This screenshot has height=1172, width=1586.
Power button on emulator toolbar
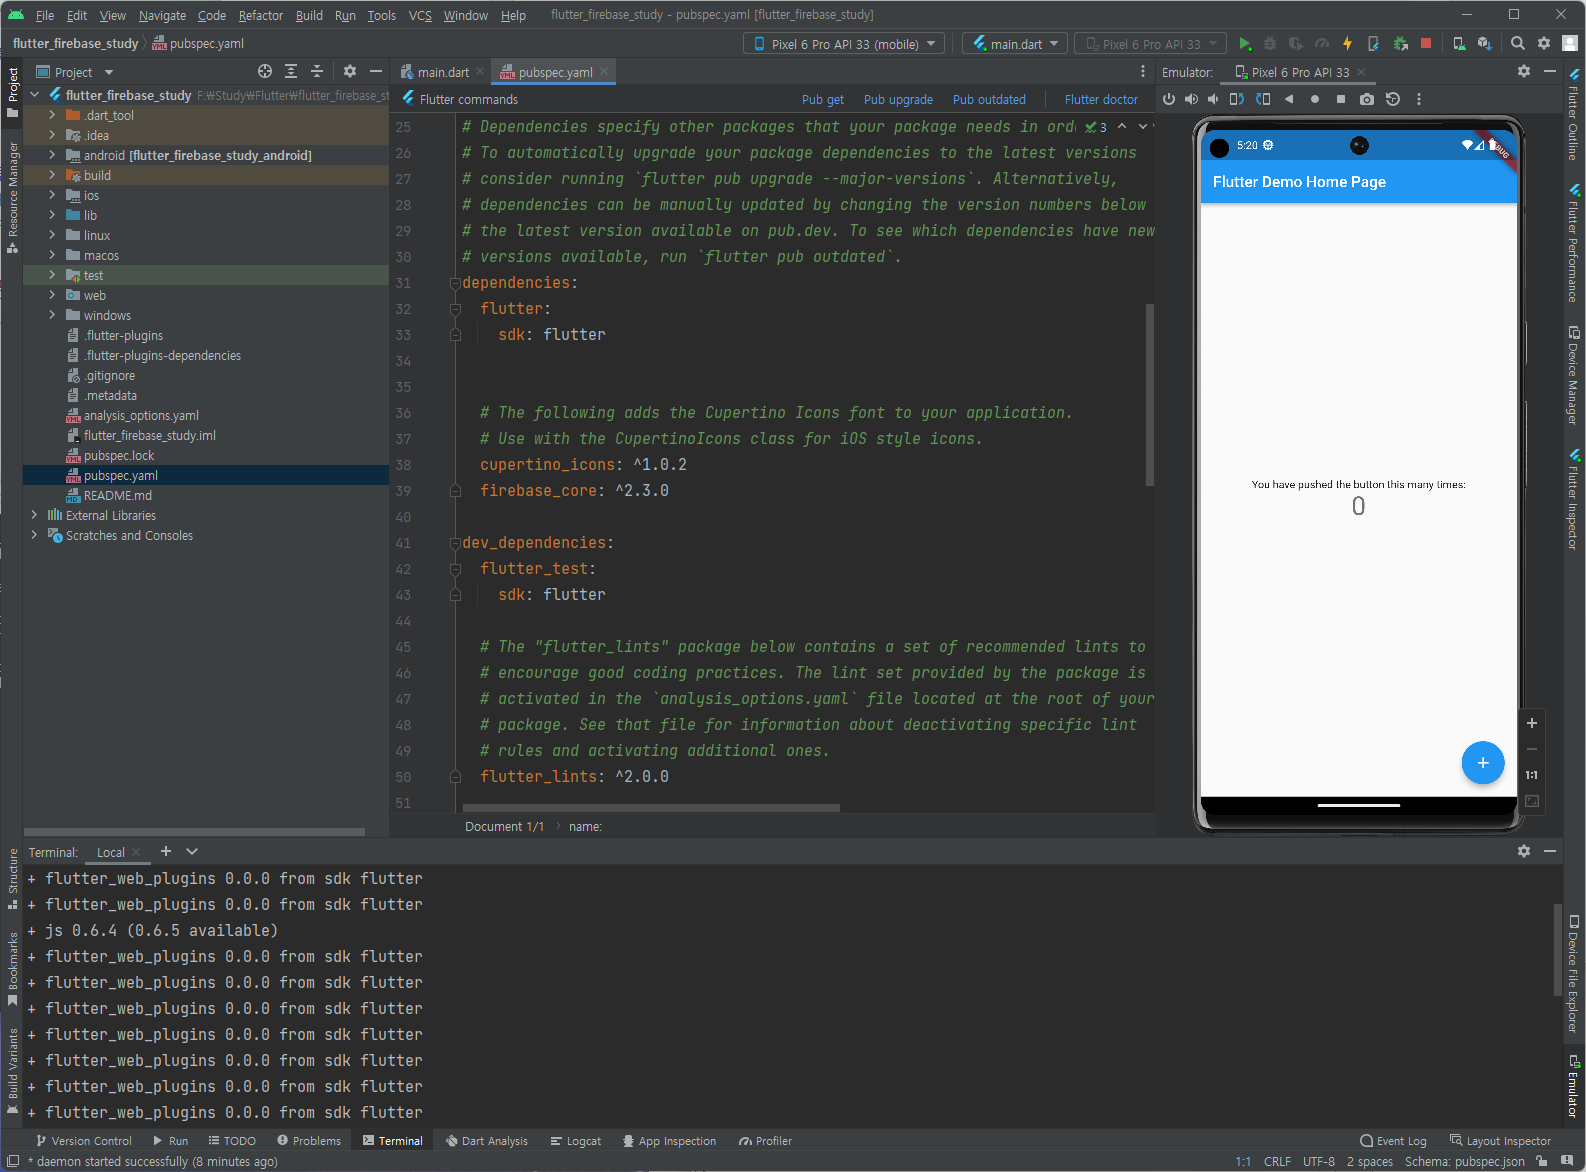[1169, 99]
